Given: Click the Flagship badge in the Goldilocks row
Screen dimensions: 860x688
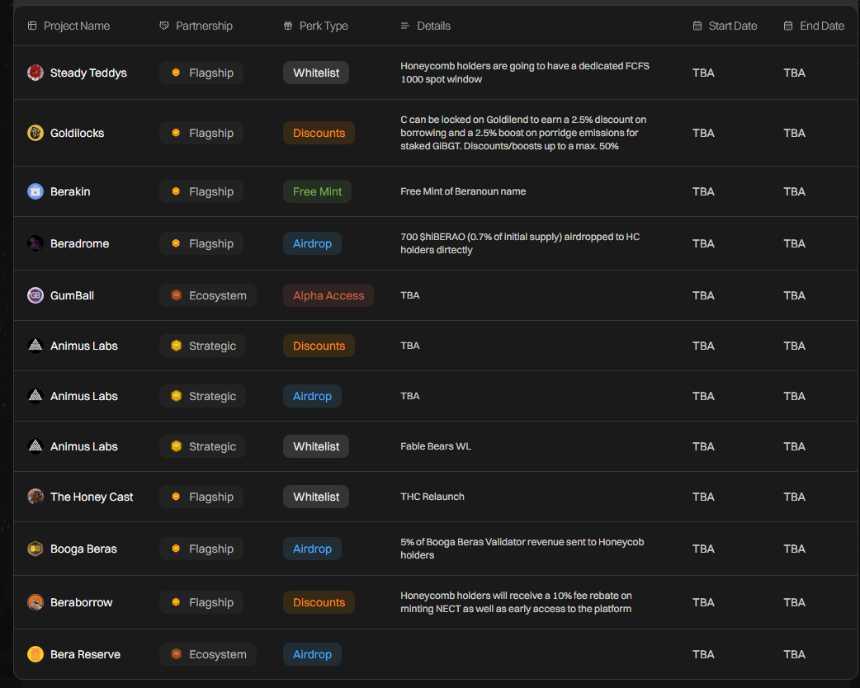Looking at the screenshot, I should point(201,133).
